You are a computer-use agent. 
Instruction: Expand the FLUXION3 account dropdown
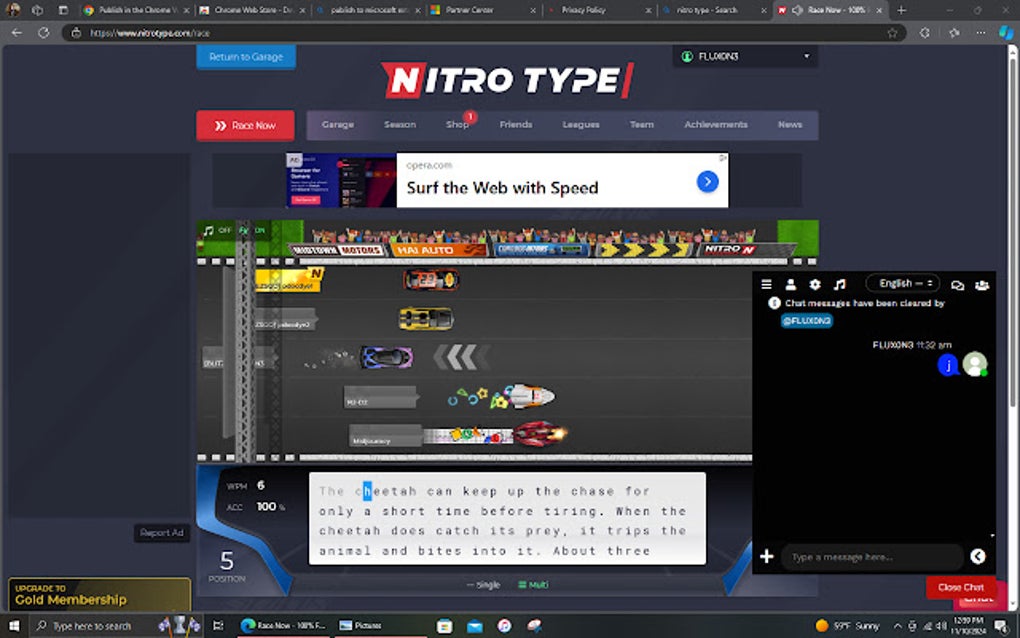(744, 56)
